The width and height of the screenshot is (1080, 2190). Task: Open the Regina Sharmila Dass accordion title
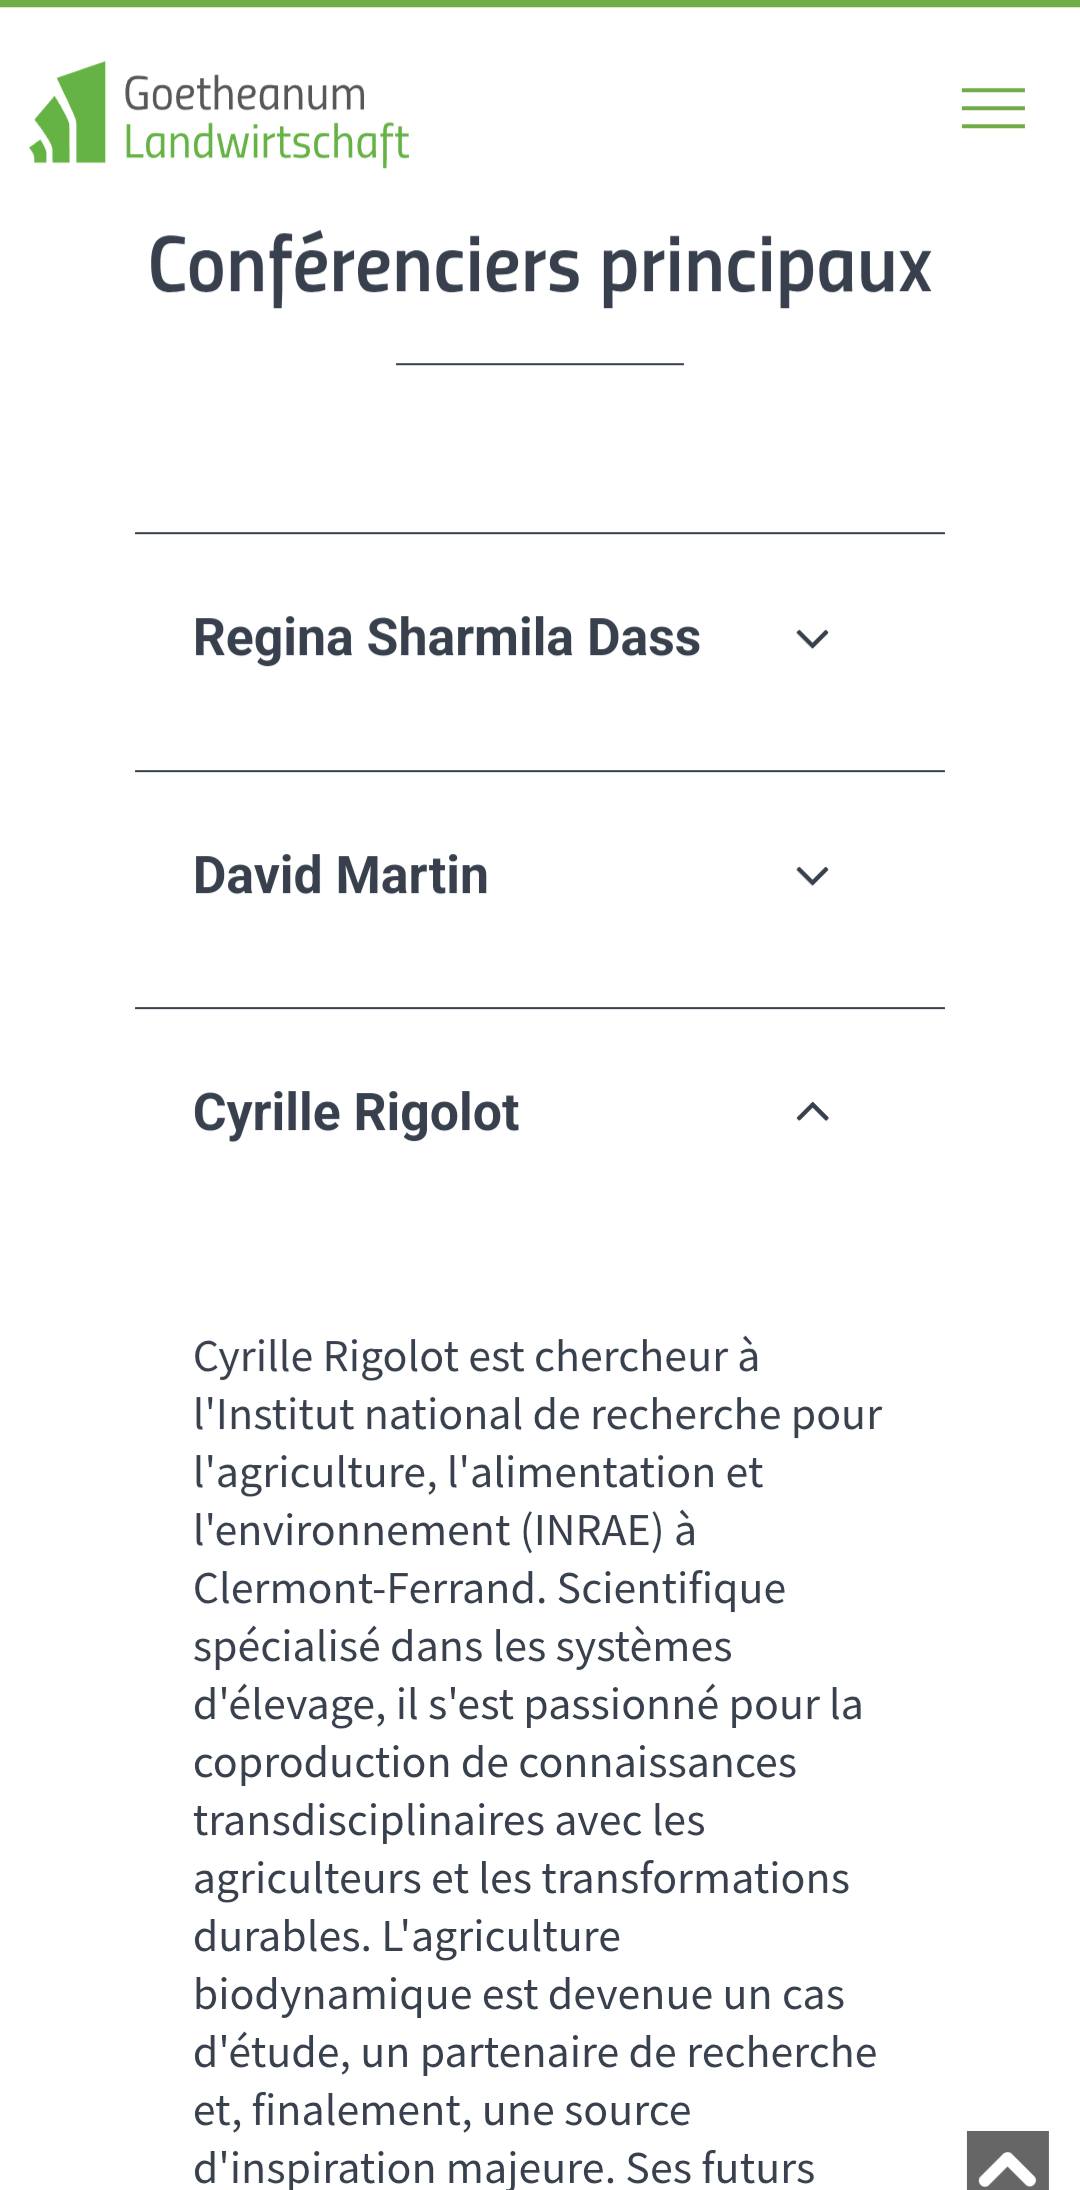pyautogui.click(x=446, y=638)
